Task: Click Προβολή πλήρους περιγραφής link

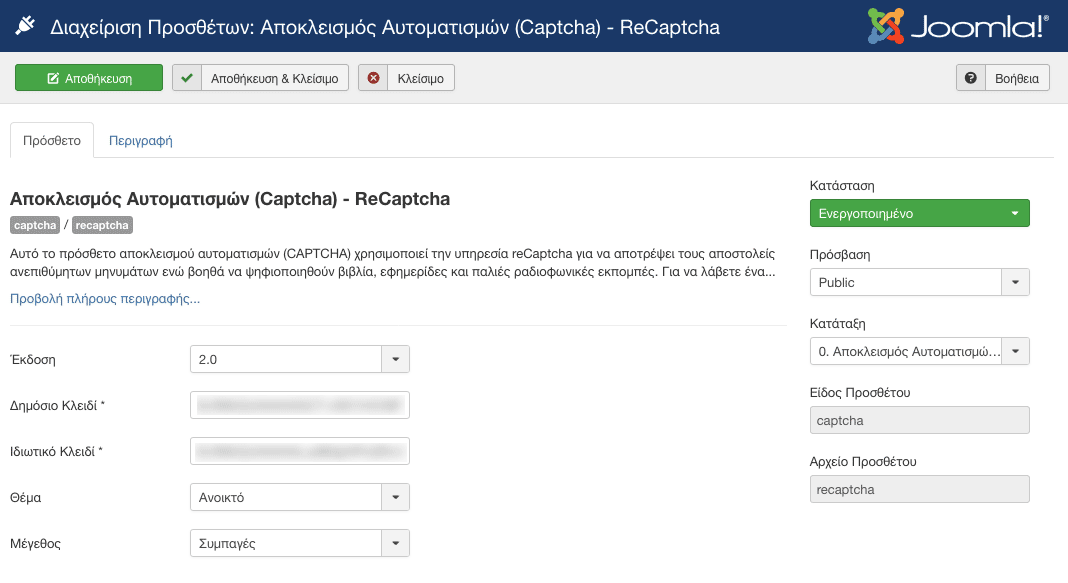Action: coord(105,298)
